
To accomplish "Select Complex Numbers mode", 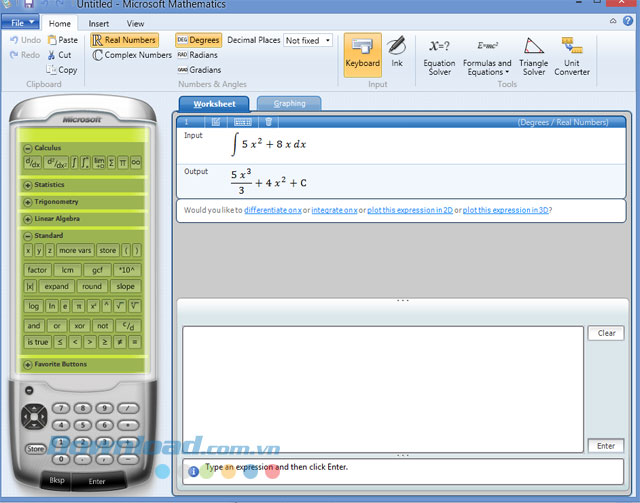I will pos(131,55).
